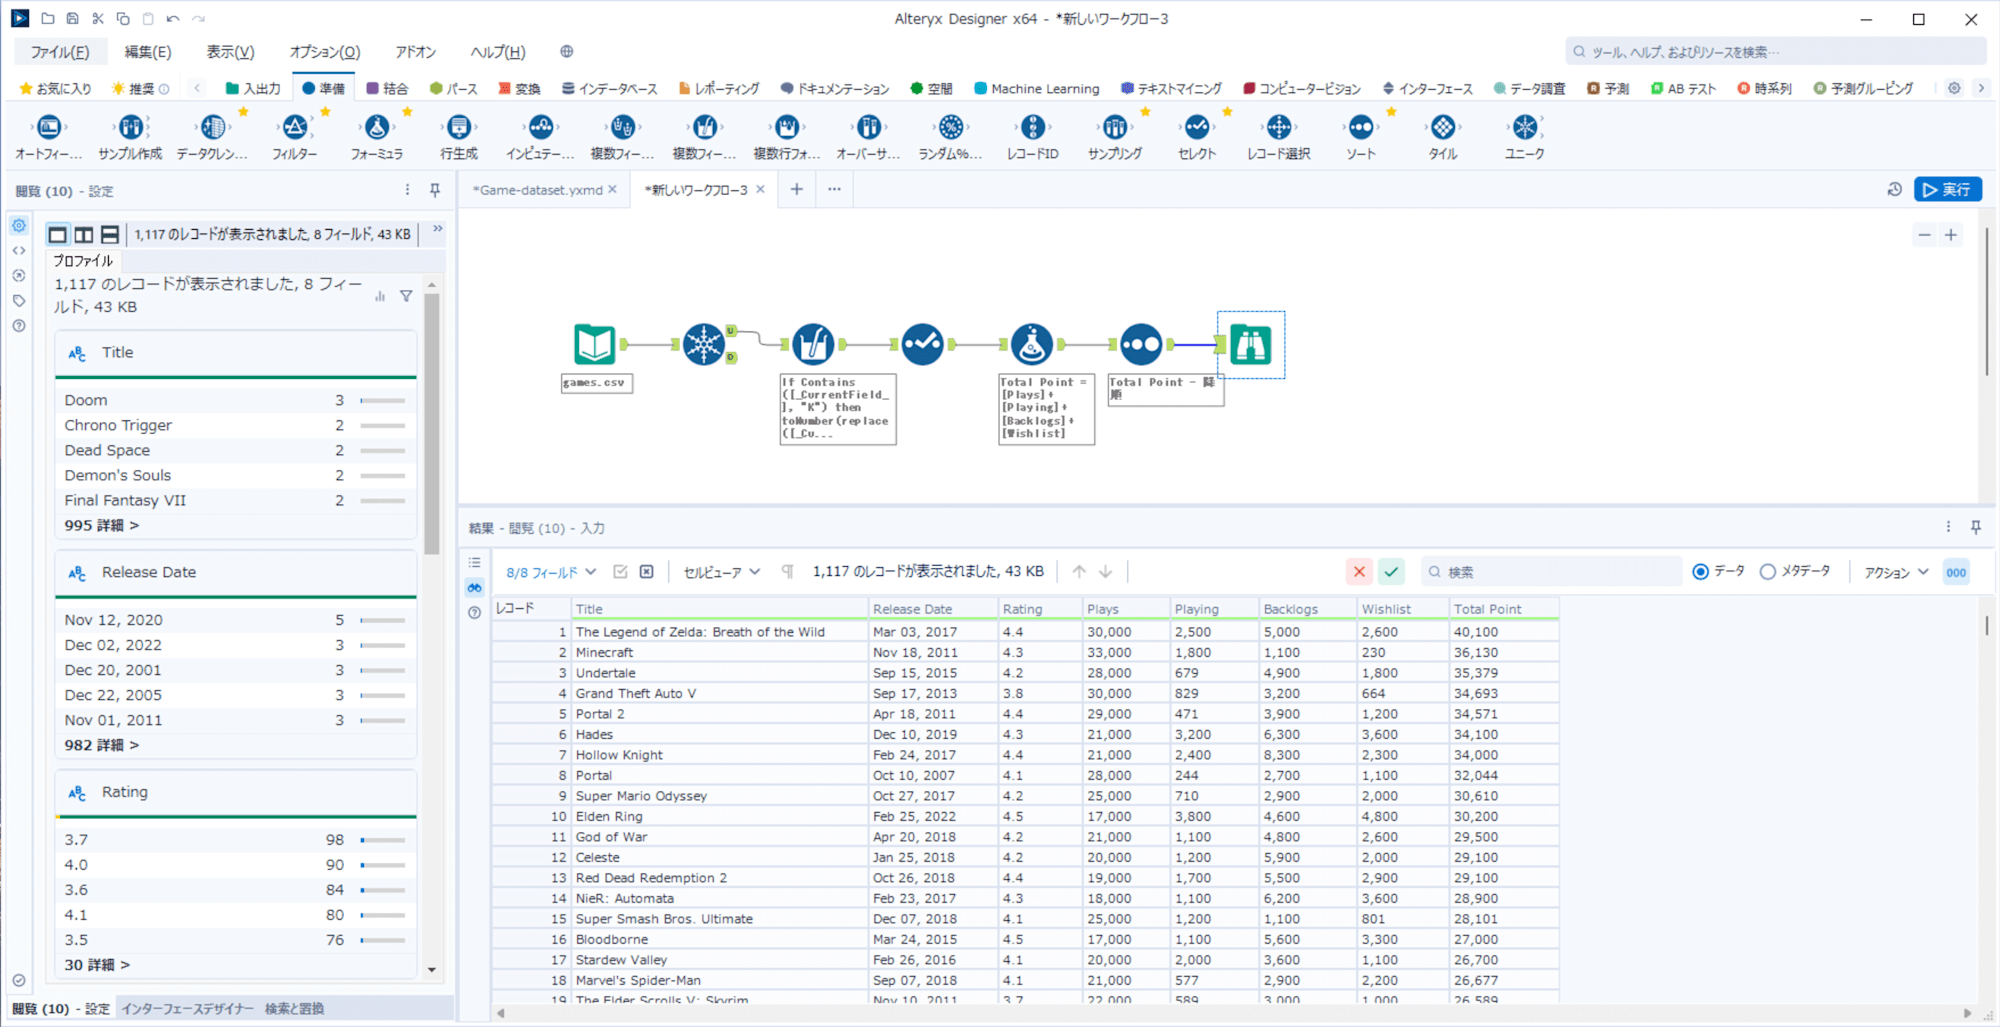This screenshot has width=2000, height=1027.
Task: Pin the results panel
Action: click(1976, 527)
